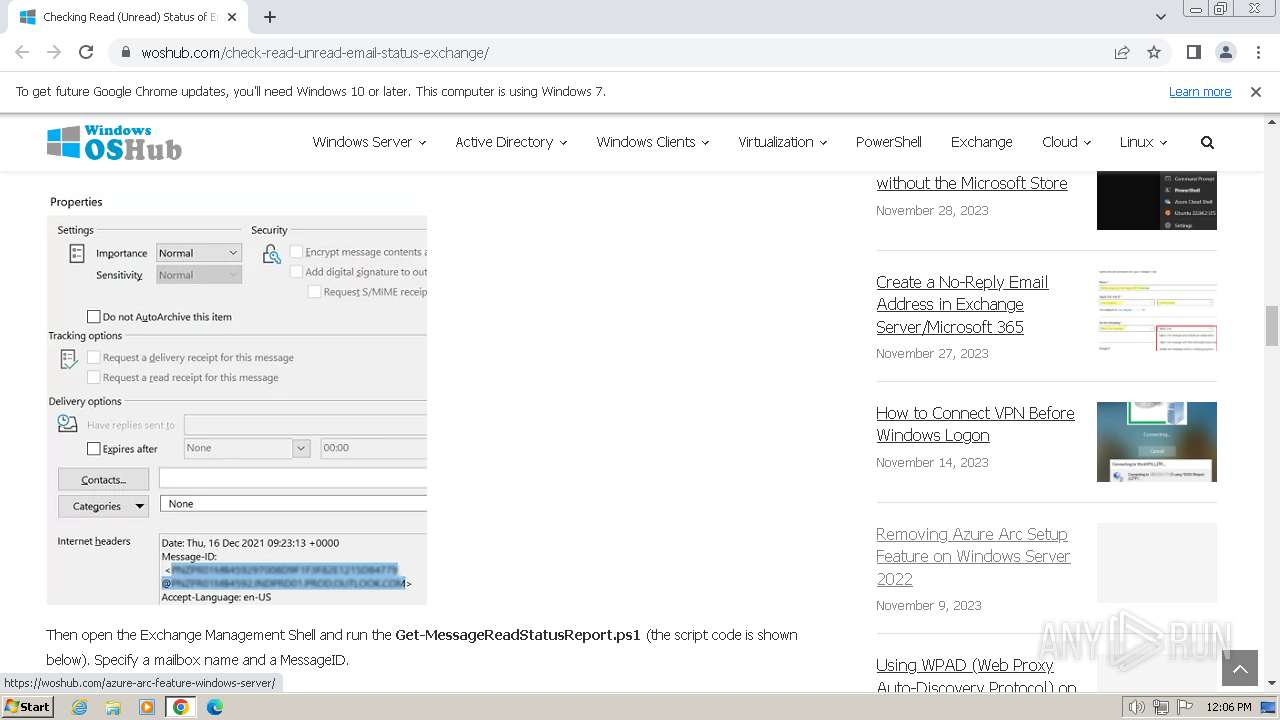This screenshot has width=1280, height=720.
Task: Bookmark this page with star icon
Action: coord(1154,52)
